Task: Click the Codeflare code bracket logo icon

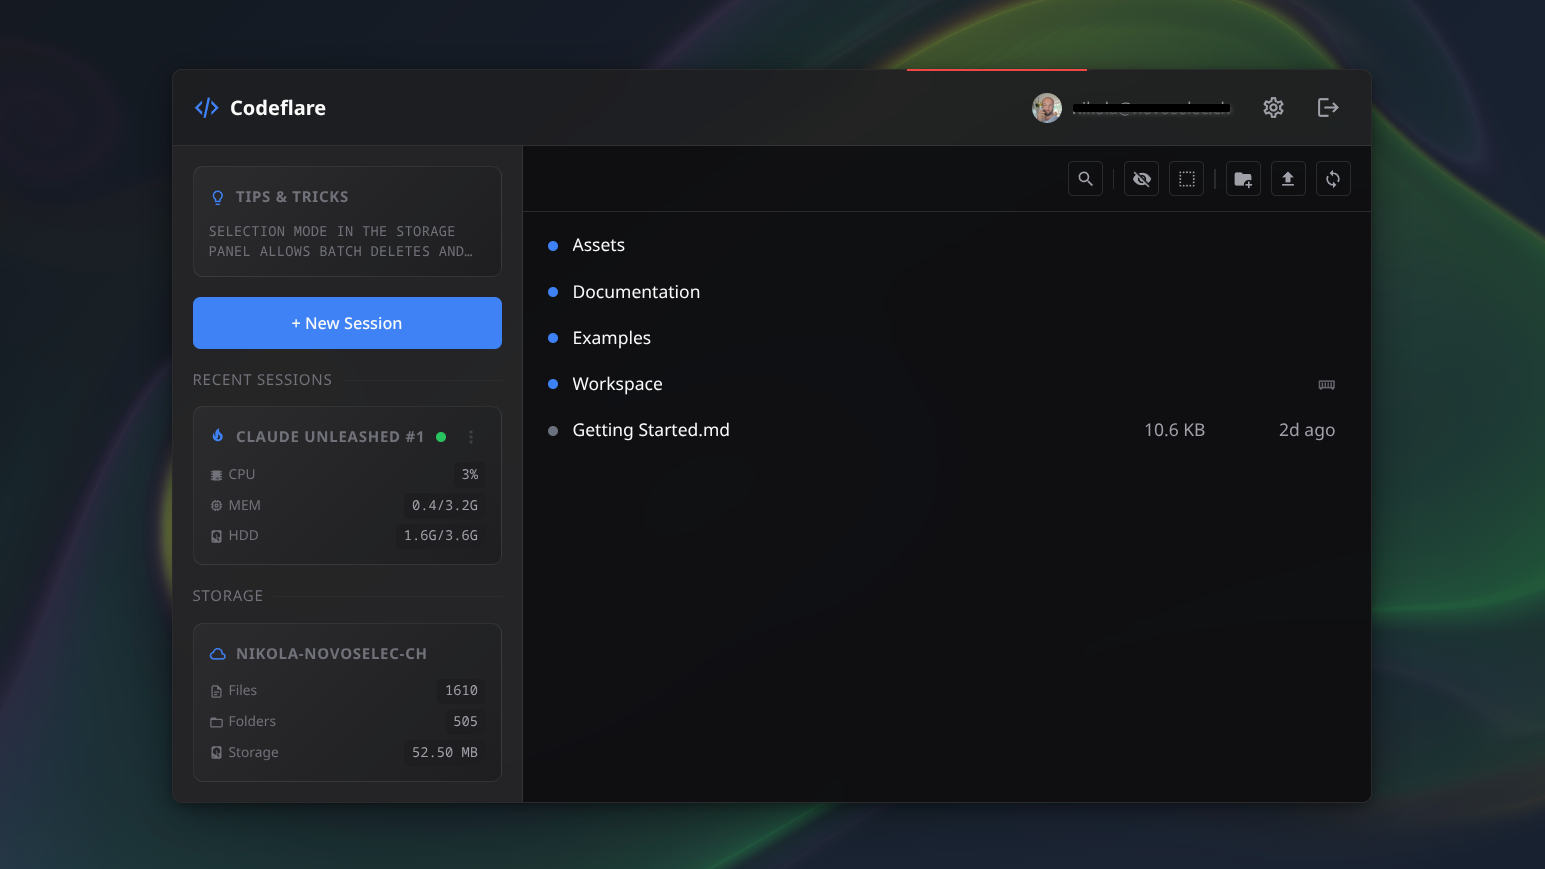Action: click(x=206, y=108)
